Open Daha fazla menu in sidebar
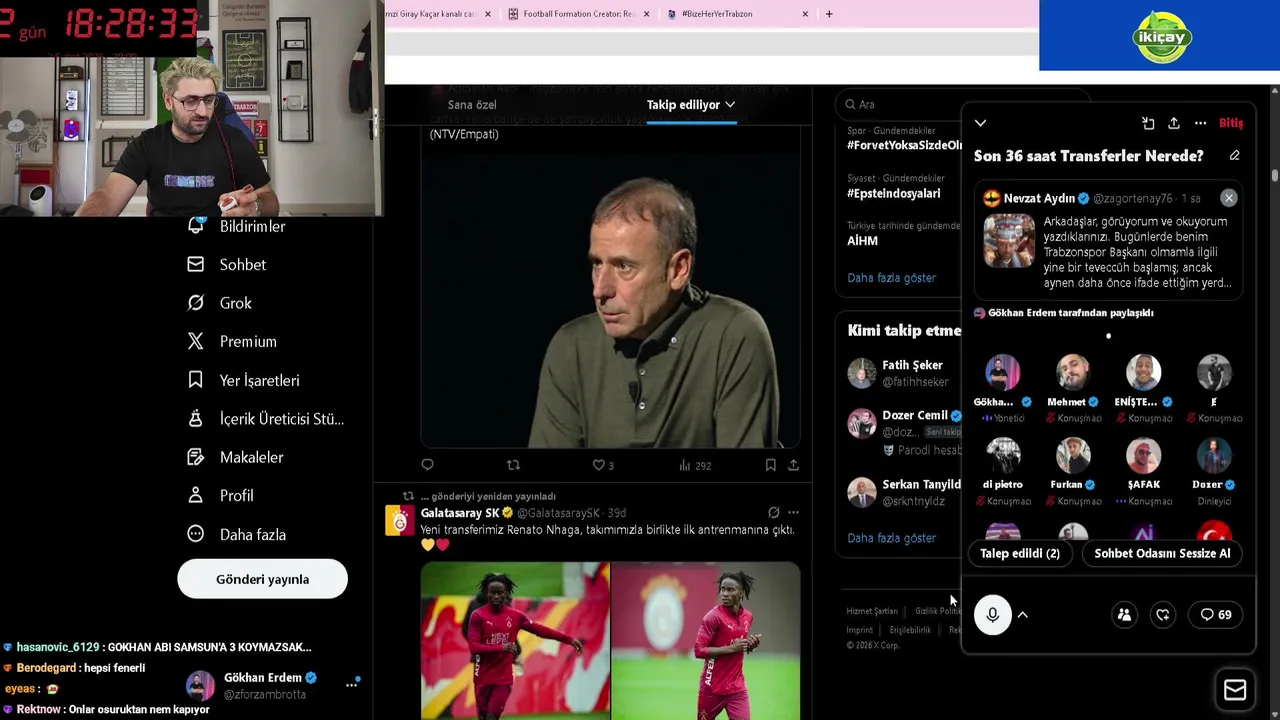 237,534
